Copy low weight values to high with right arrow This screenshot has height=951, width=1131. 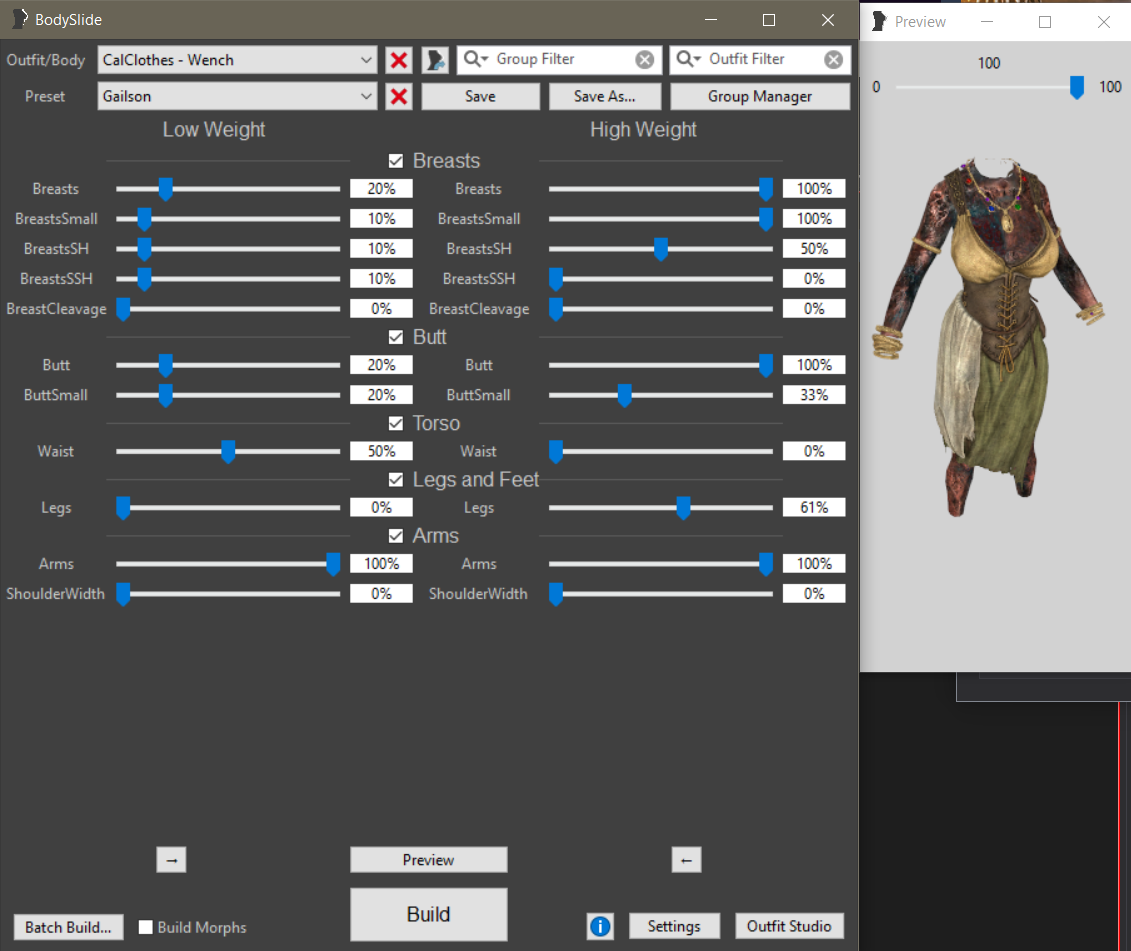171,859
